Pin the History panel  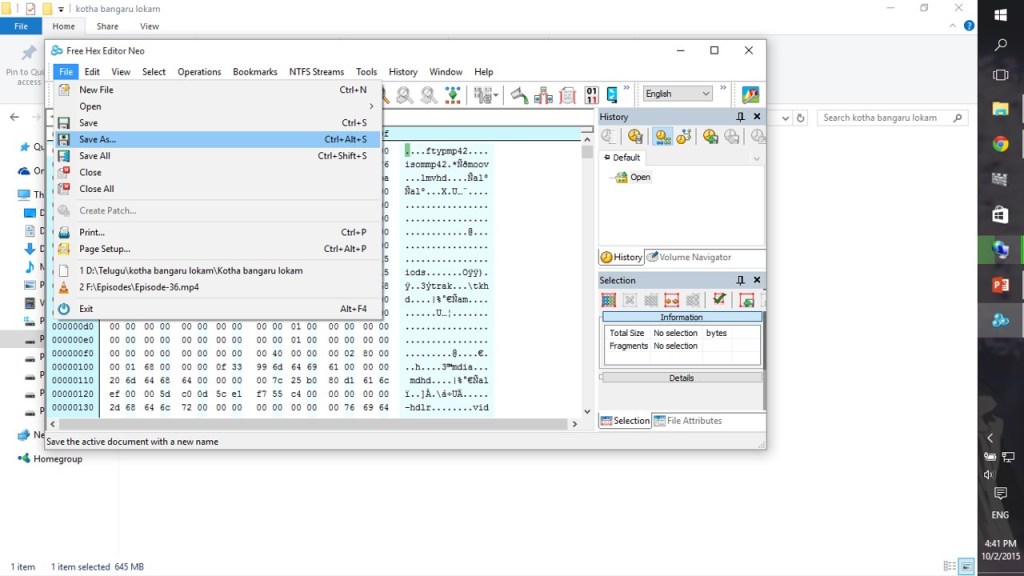740,116
